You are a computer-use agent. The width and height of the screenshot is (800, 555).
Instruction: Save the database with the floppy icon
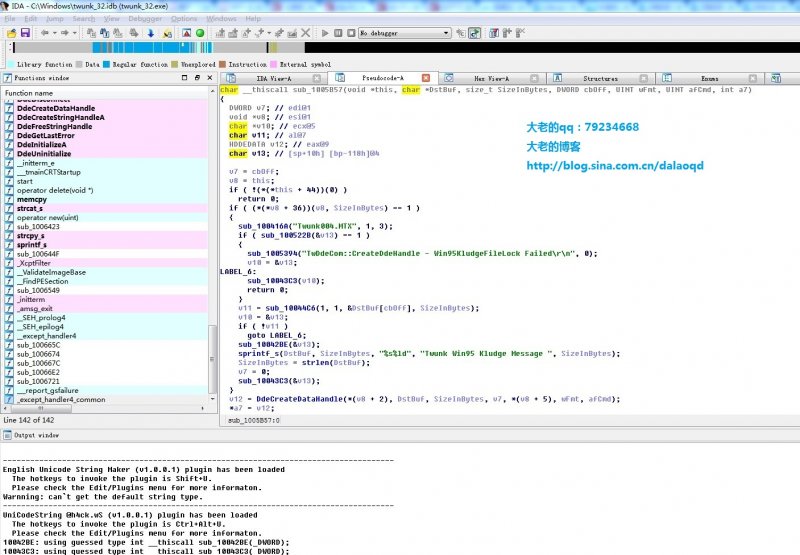tap(24, 33)
